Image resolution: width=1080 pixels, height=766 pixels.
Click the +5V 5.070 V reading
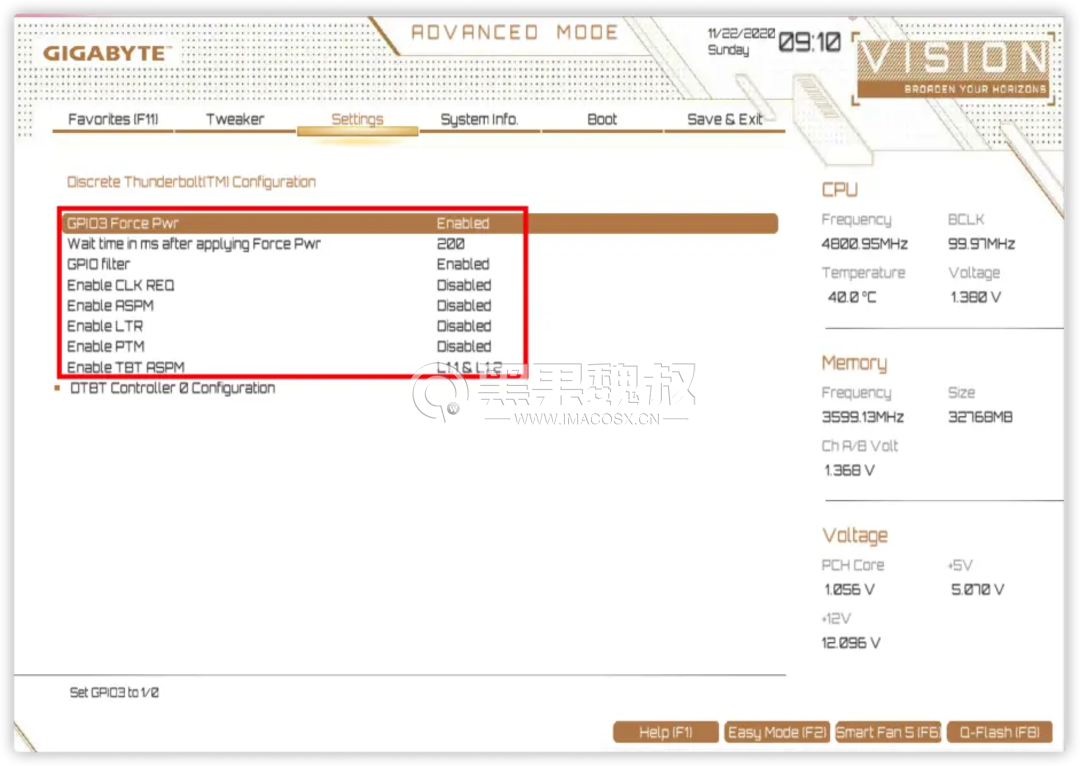(977, 590)
